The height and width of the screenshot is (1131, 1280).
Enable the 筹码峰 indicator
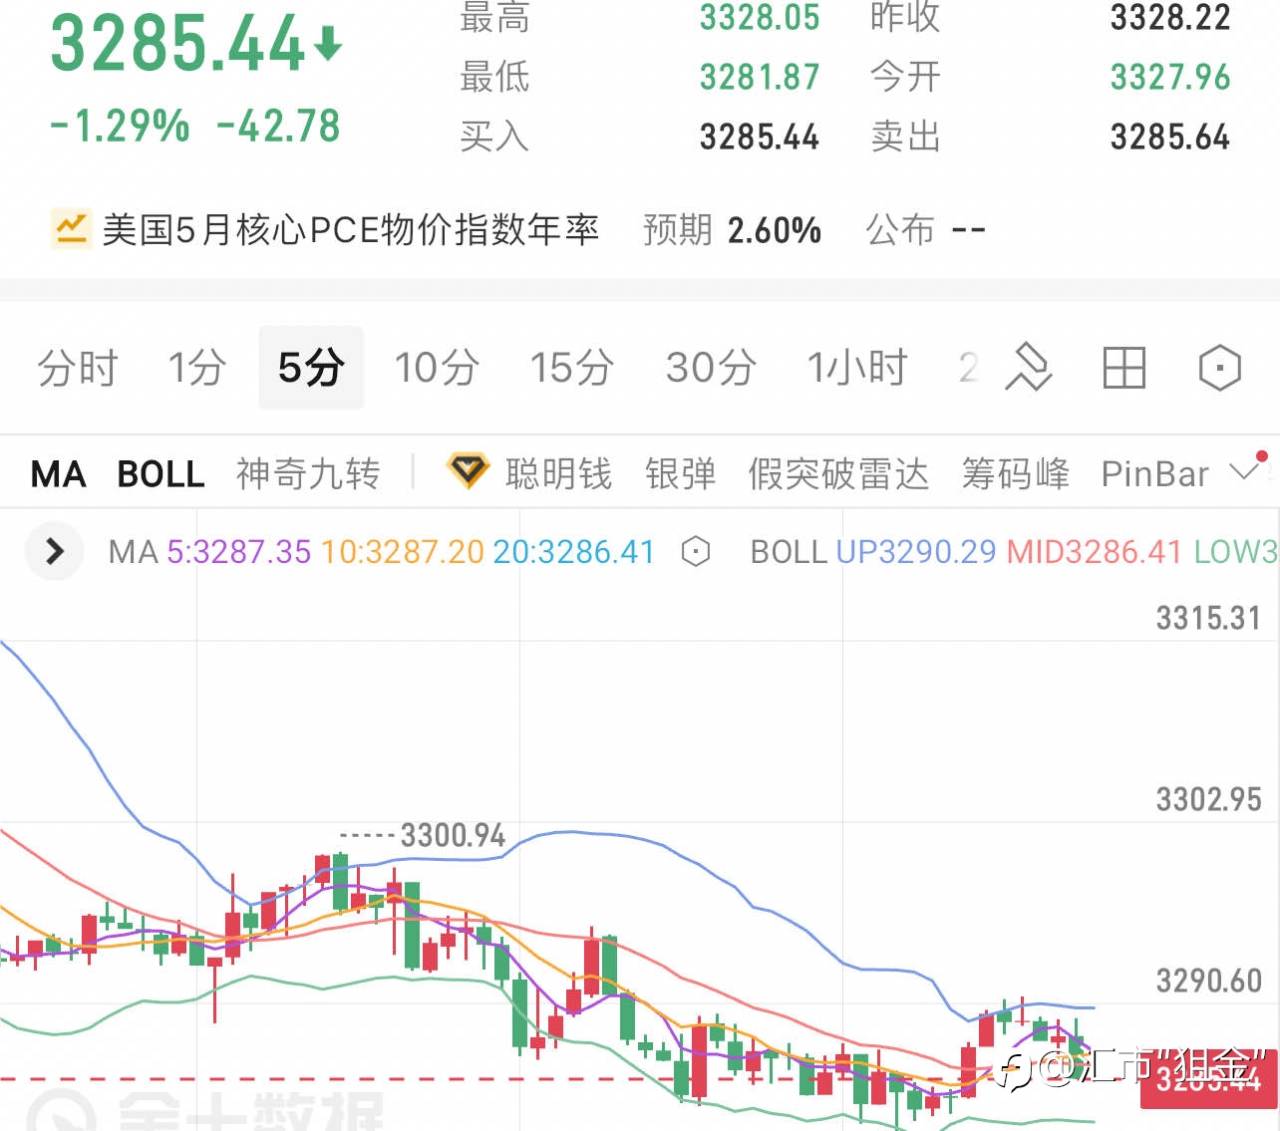coord(1015,473)
